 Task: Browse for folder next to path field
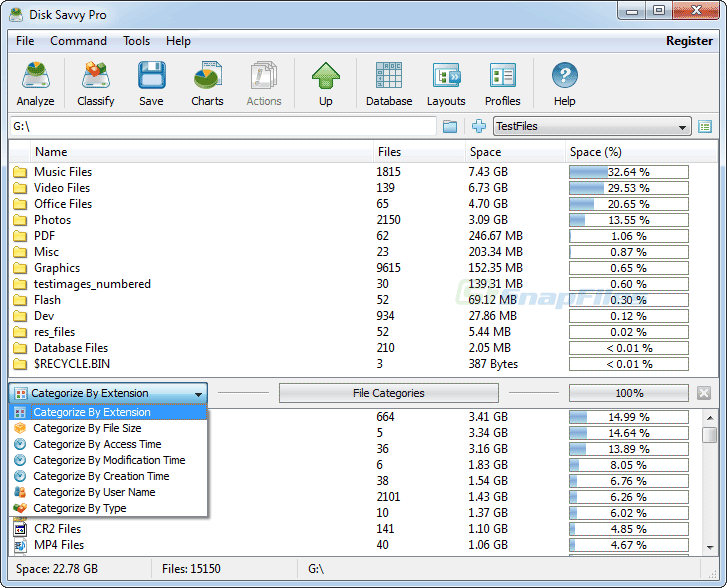[x=450, y=126]
